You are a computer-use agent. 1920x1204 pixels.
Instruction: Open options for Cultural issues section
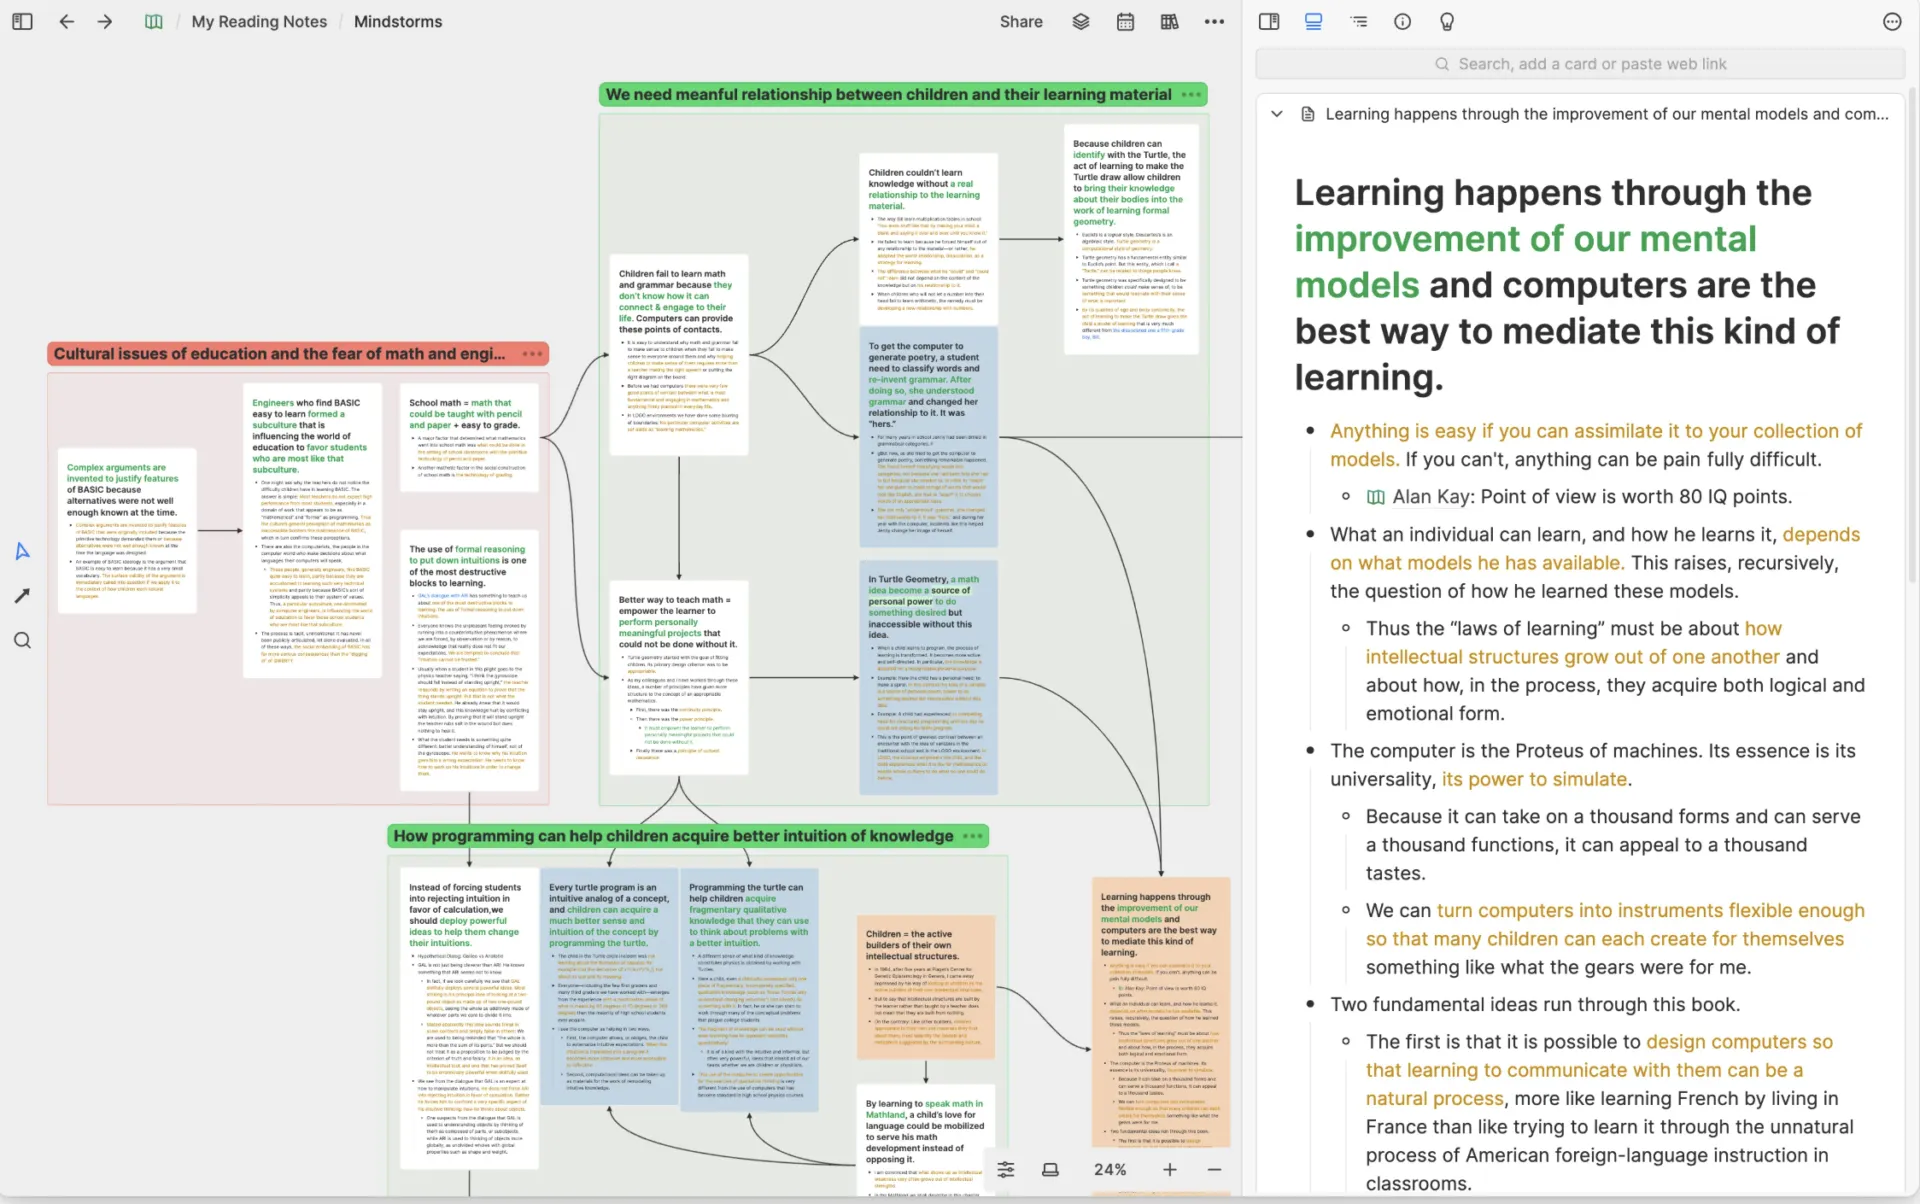click(x=533, y=354)
